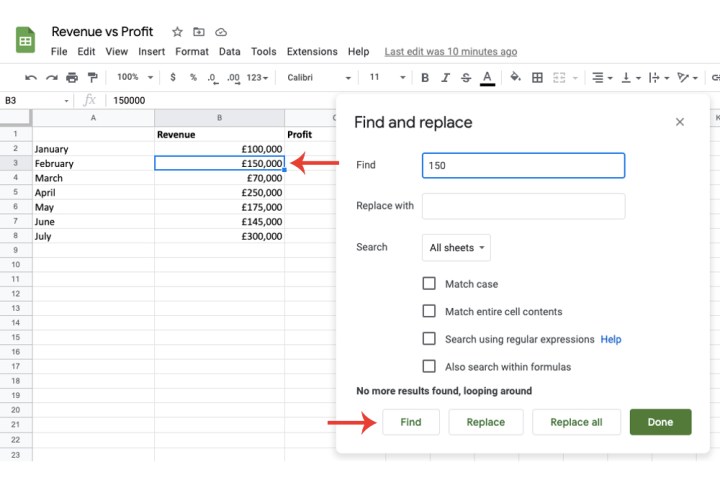
Task: Click the merge cells icon
Action: coord(559,78)
